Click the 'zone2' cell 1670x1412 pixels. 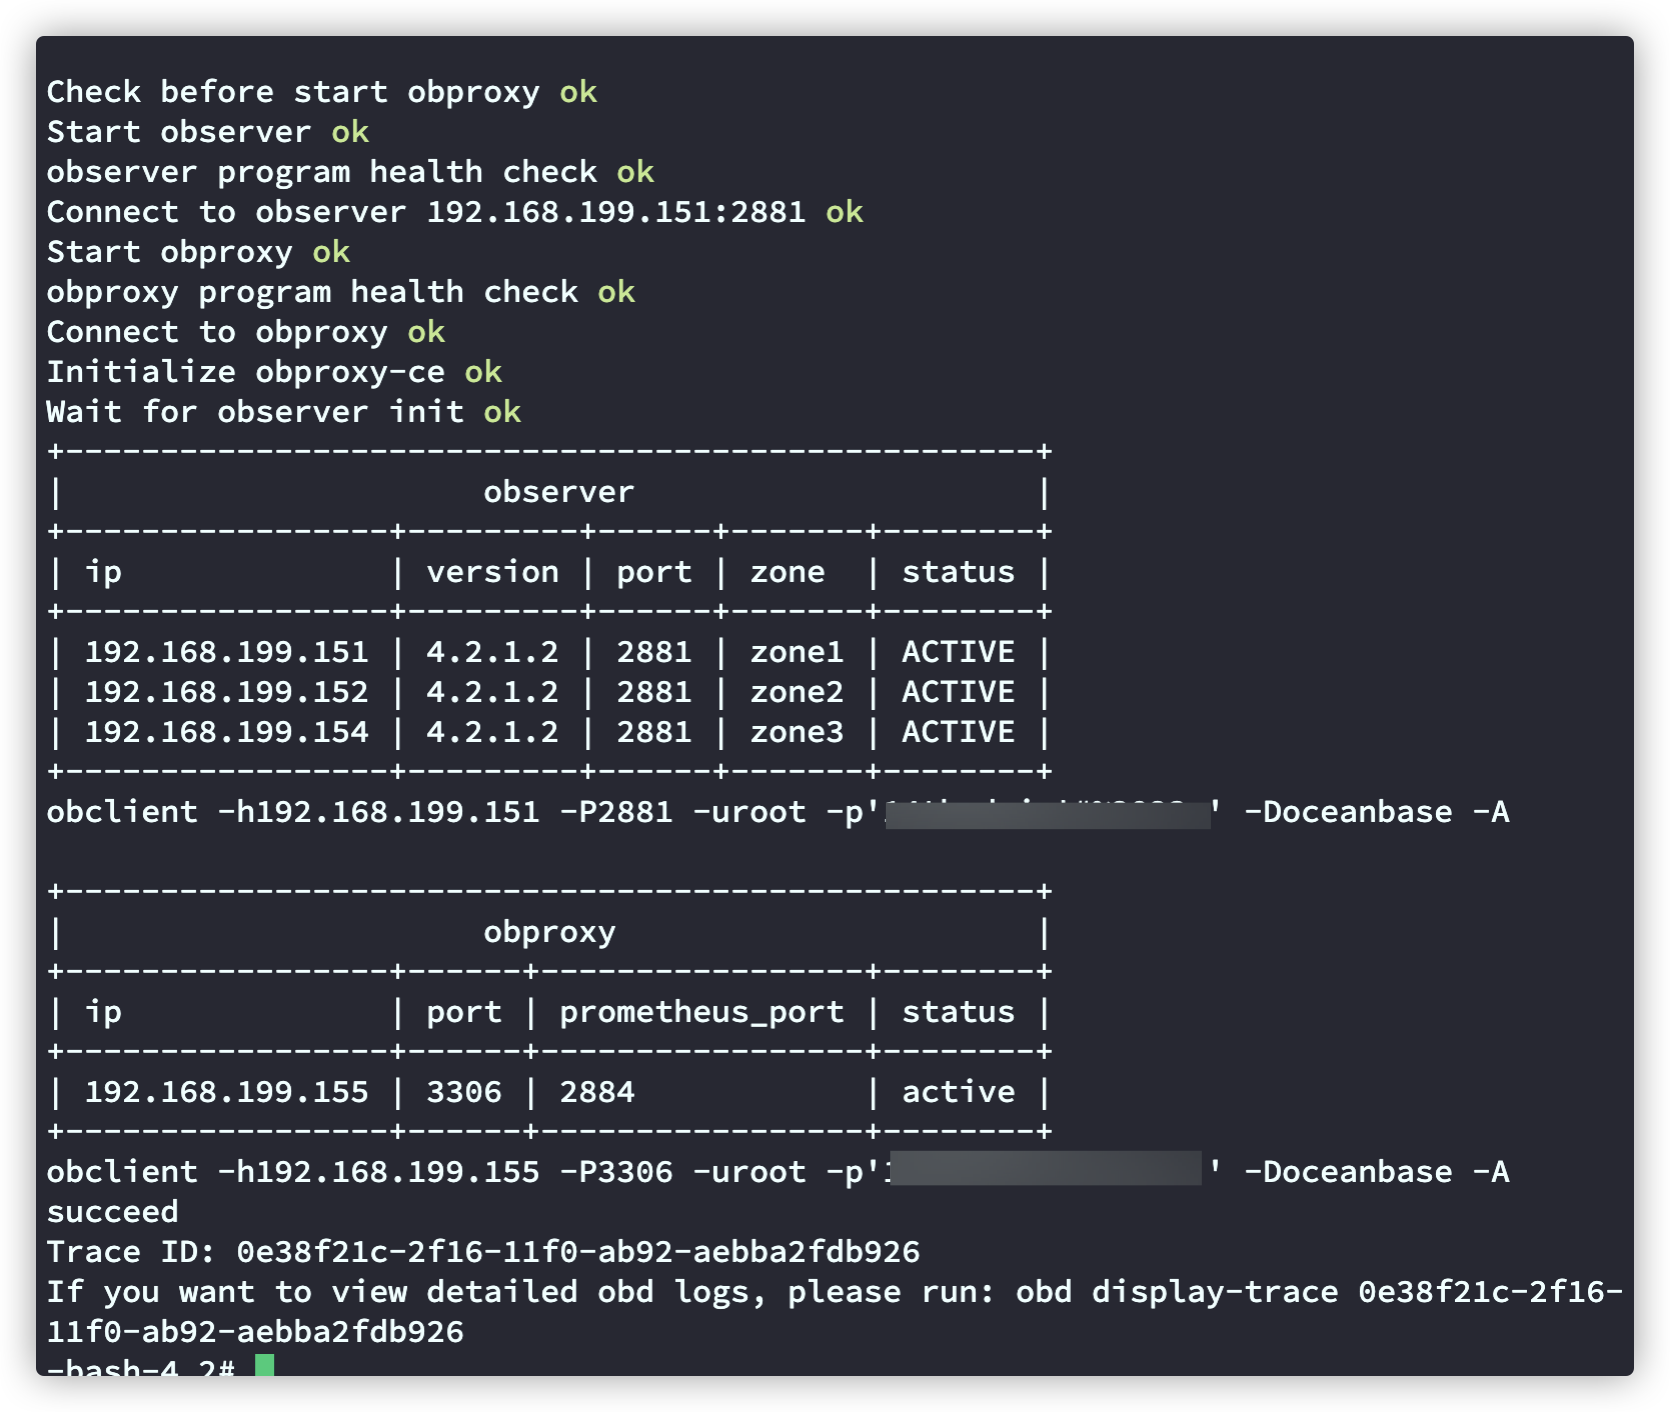(x=797, y=692)
